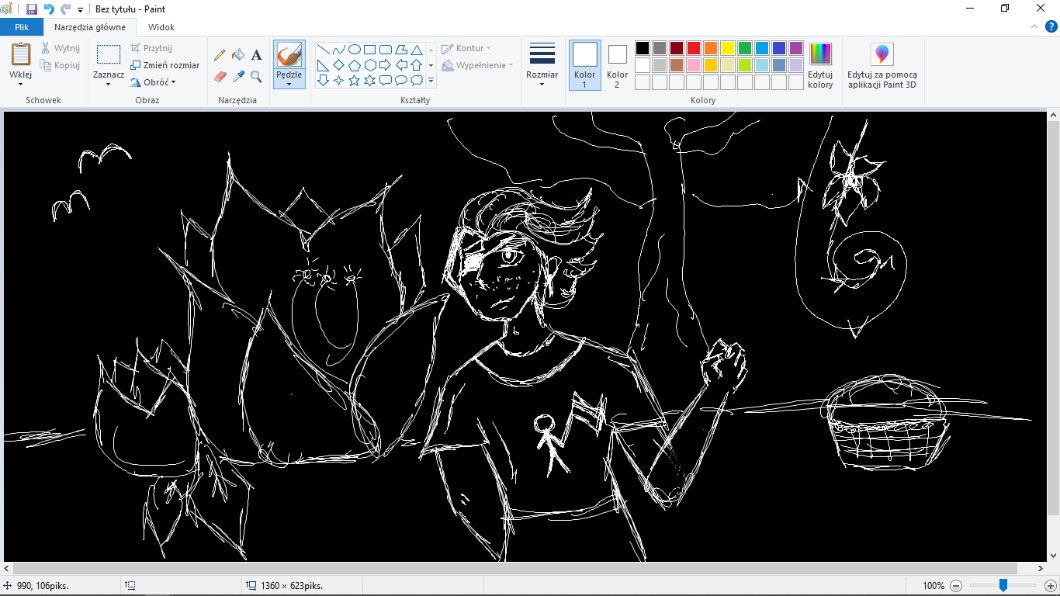This screenshot has width=1060, height=596.
Task: Select Kolor 2 as active color
Action: tap(617, 66)
